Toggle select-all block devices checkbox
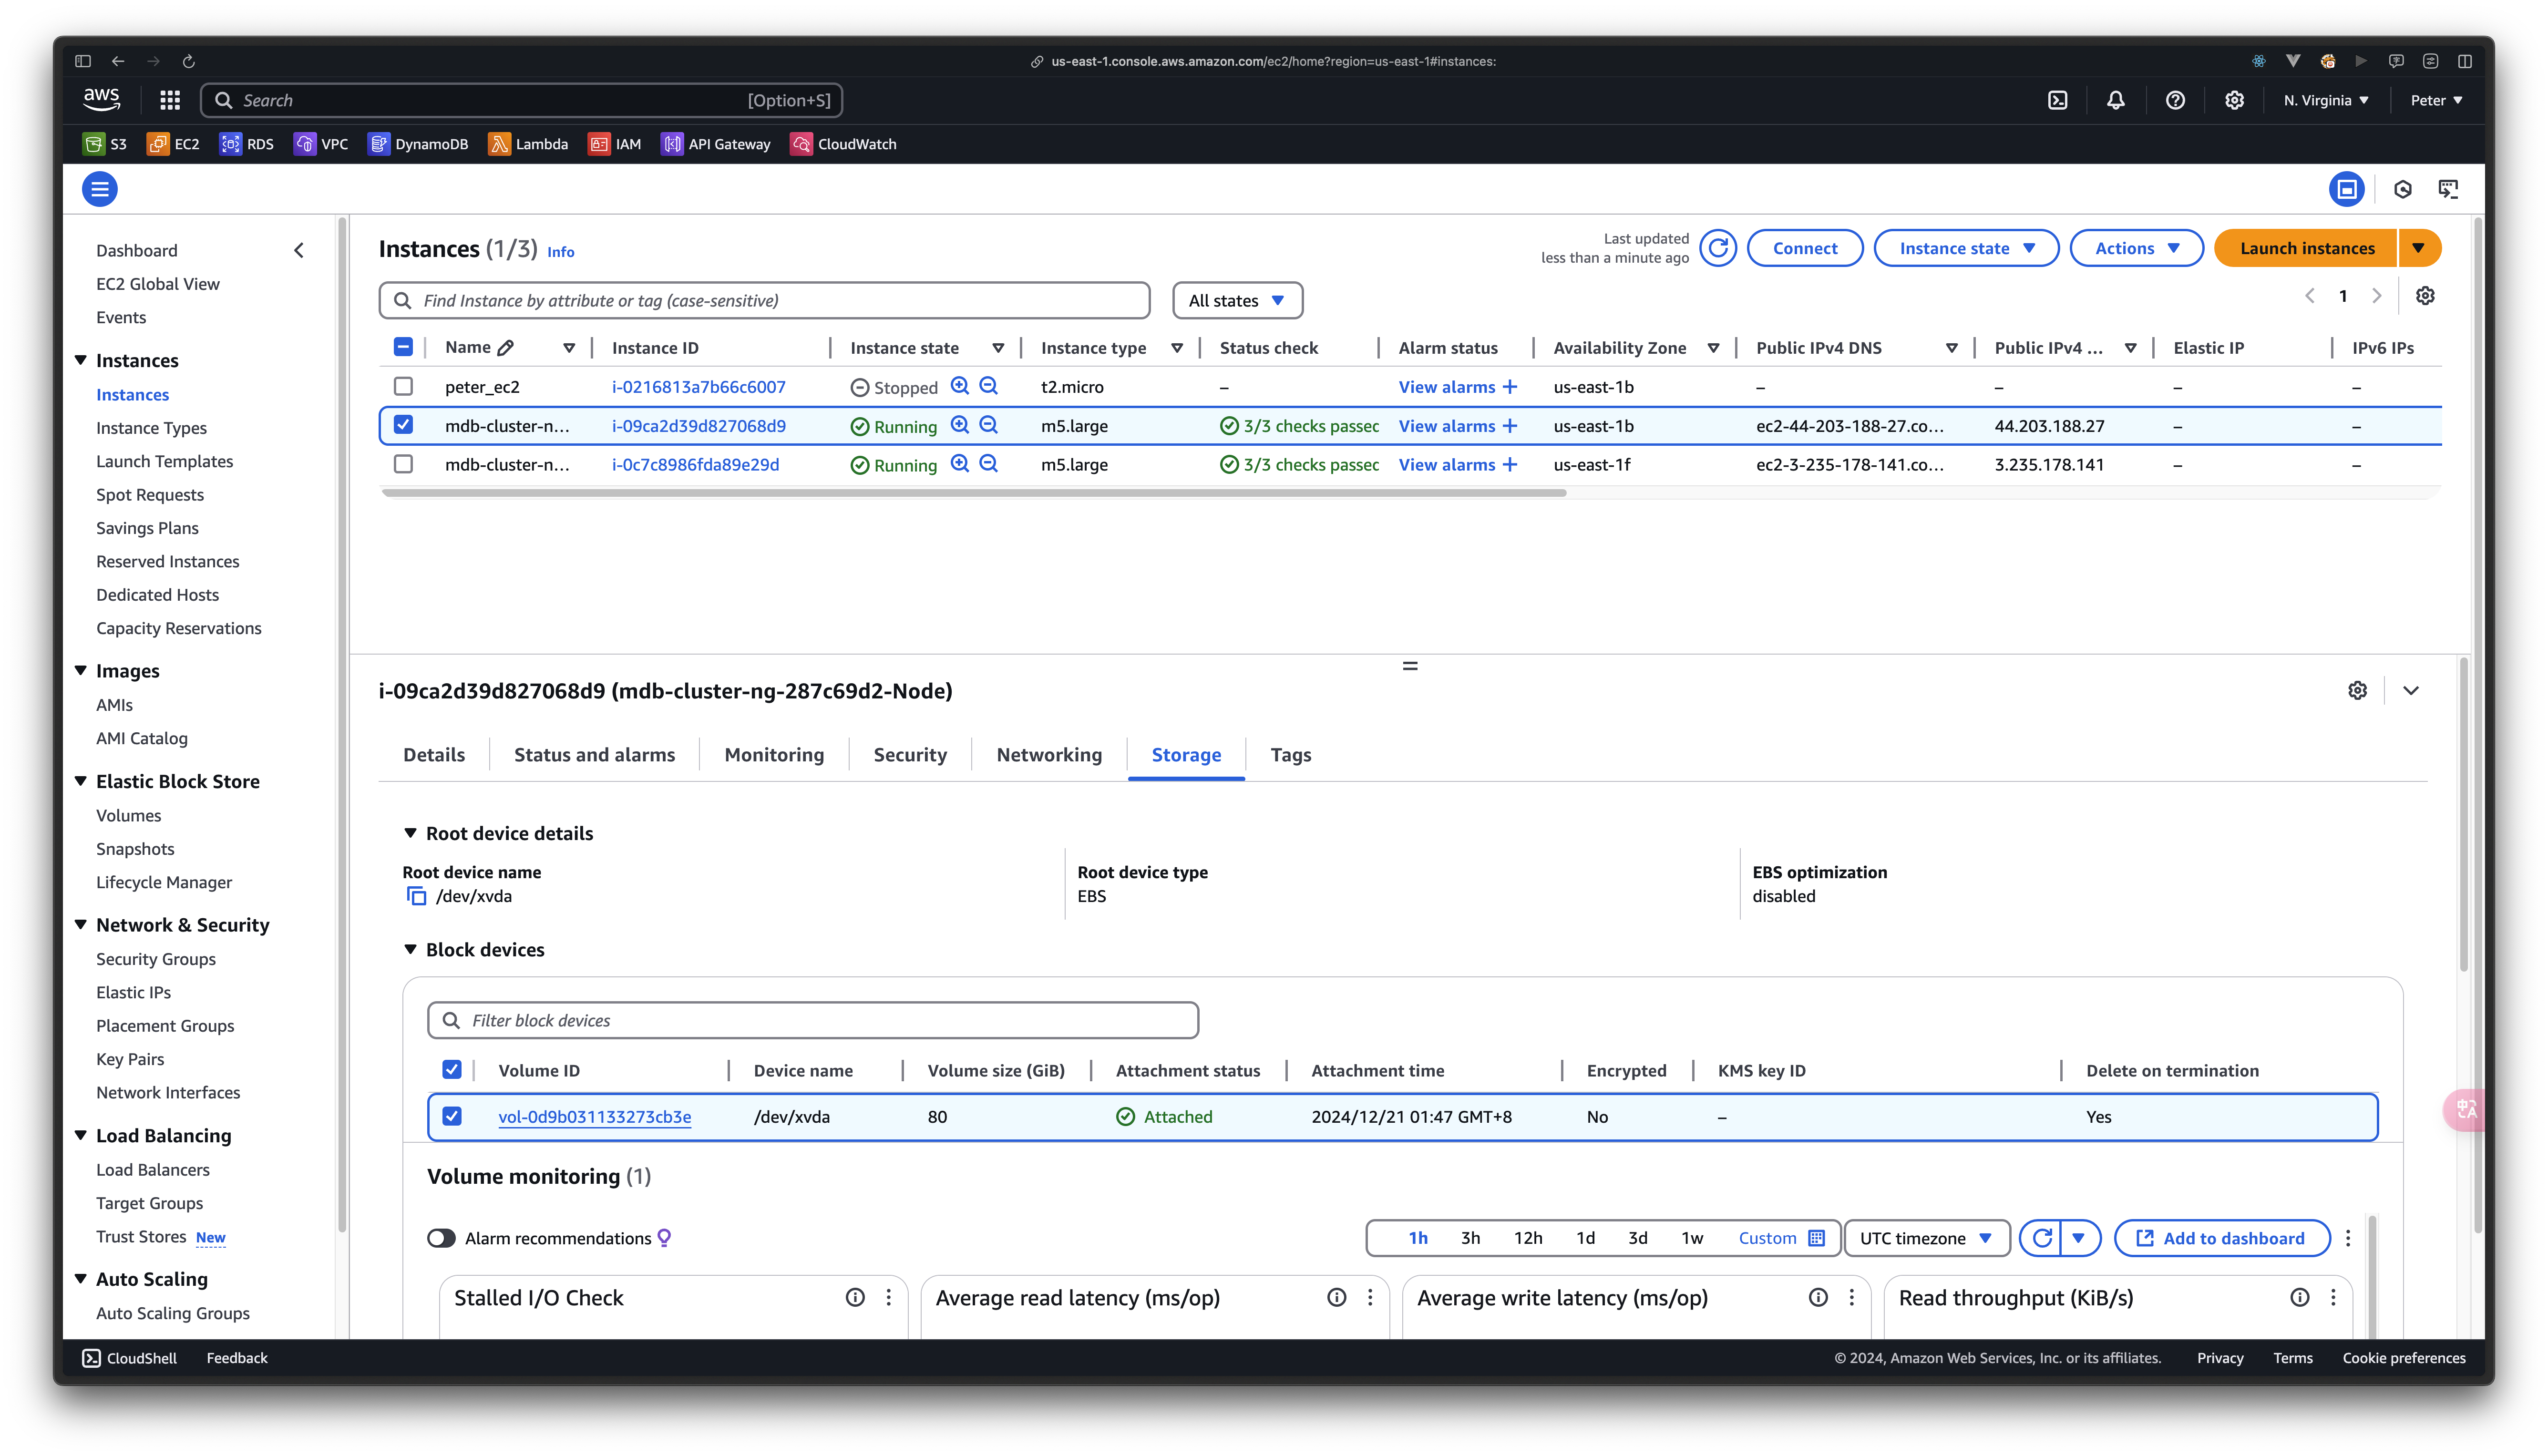Image resolution: width=2548 pixels, height=1456 pixels. tap(452, 1070)
